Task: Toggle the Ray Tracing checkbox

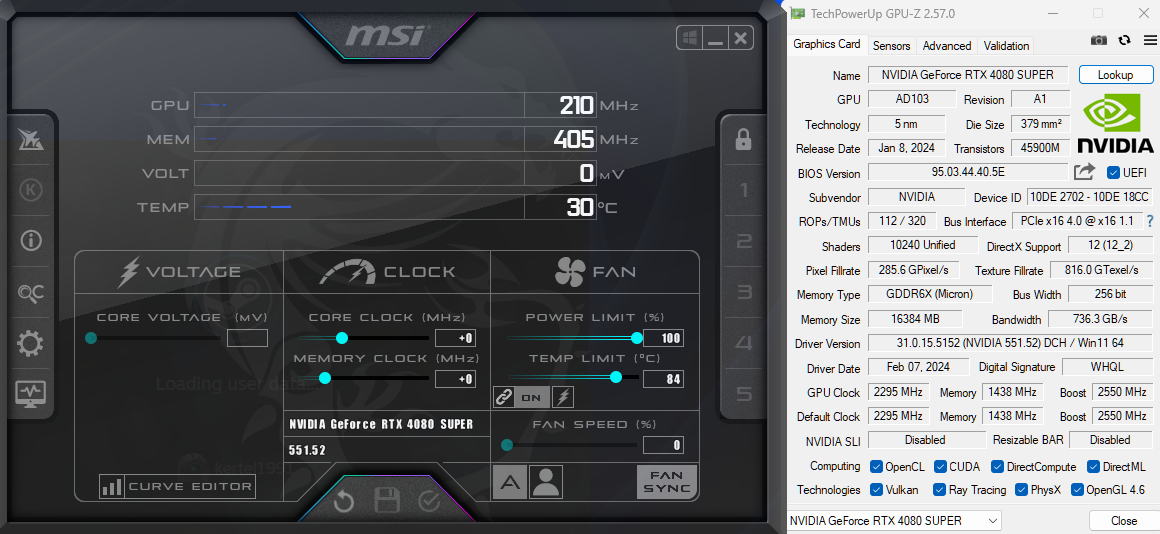Action: tap(940, 490)
